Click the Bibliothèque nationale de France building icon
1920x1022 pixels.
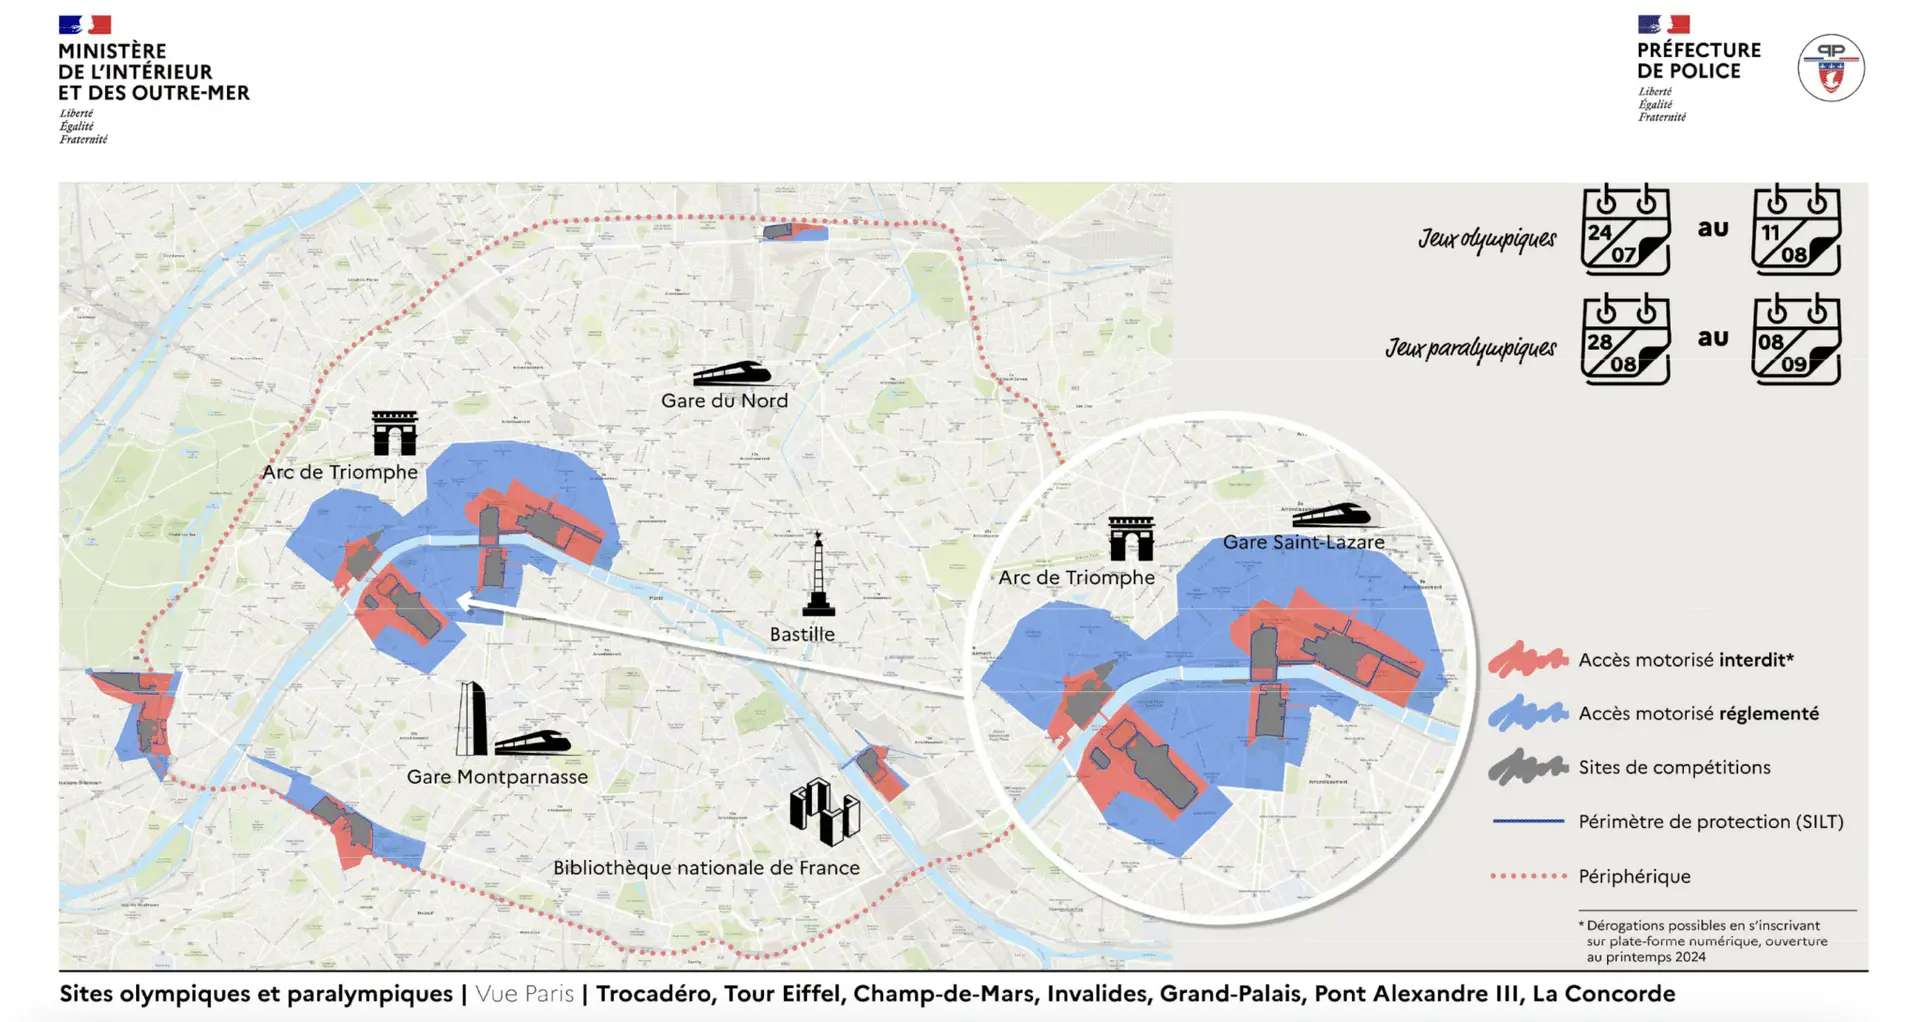tap(824, 811)
